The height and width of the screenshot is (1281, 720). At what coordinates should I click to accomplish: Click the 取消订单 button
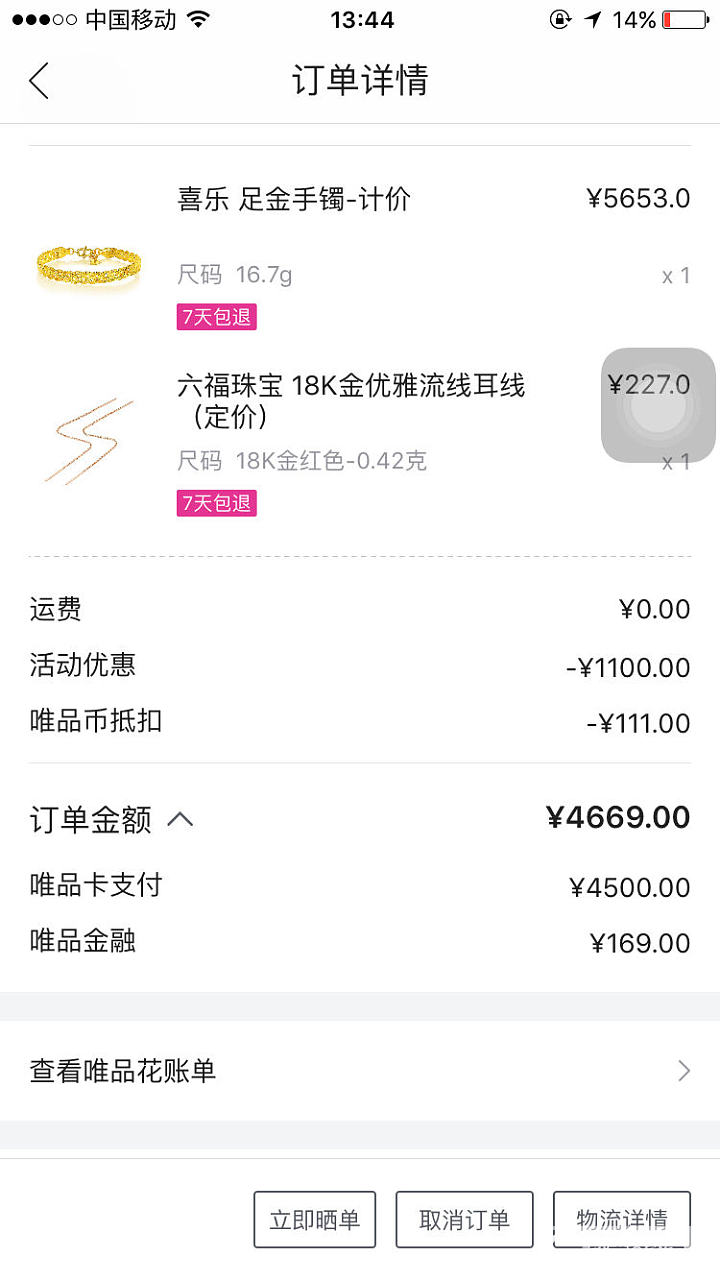tap(464, 1219)
